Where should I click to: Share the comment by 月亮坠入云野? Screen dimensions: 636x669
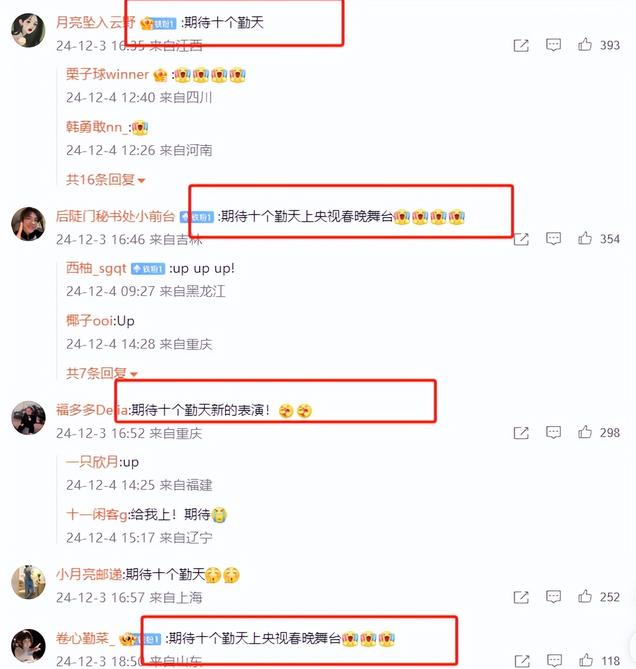click(521, 45)
